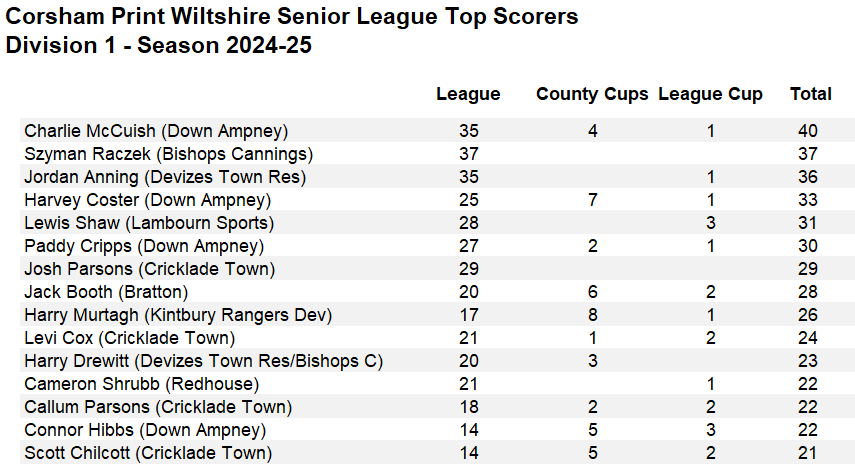Select Scott Chilcott (Cricklade Town) entry
855x464 pixels.
click(148, 453)
